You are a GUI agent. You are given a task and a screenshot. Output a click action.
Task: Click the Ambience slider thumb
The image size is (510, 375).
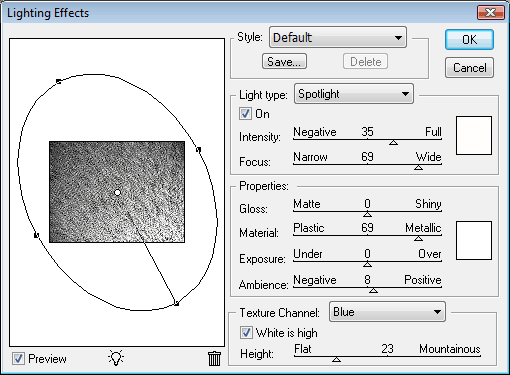(x=373, y=290)
